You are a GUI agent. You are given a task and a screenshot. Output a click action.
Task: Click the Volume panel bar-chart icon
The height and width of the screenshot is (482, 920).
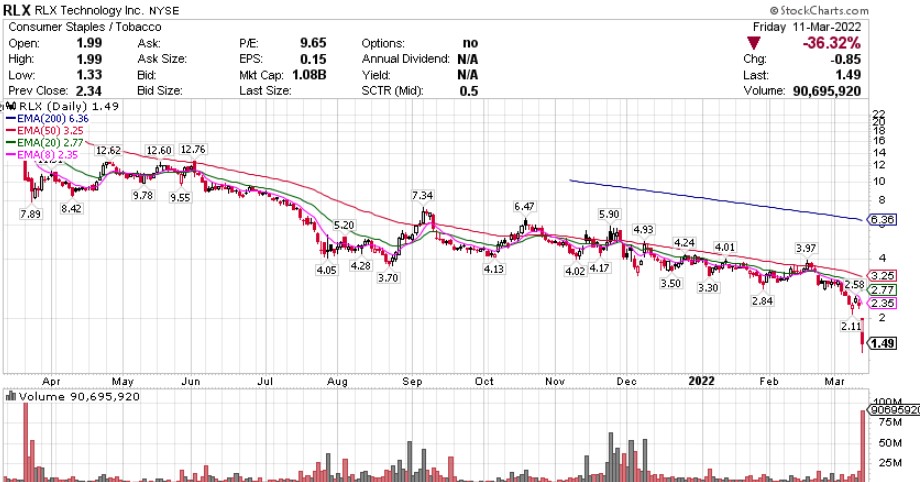point(11,396)
